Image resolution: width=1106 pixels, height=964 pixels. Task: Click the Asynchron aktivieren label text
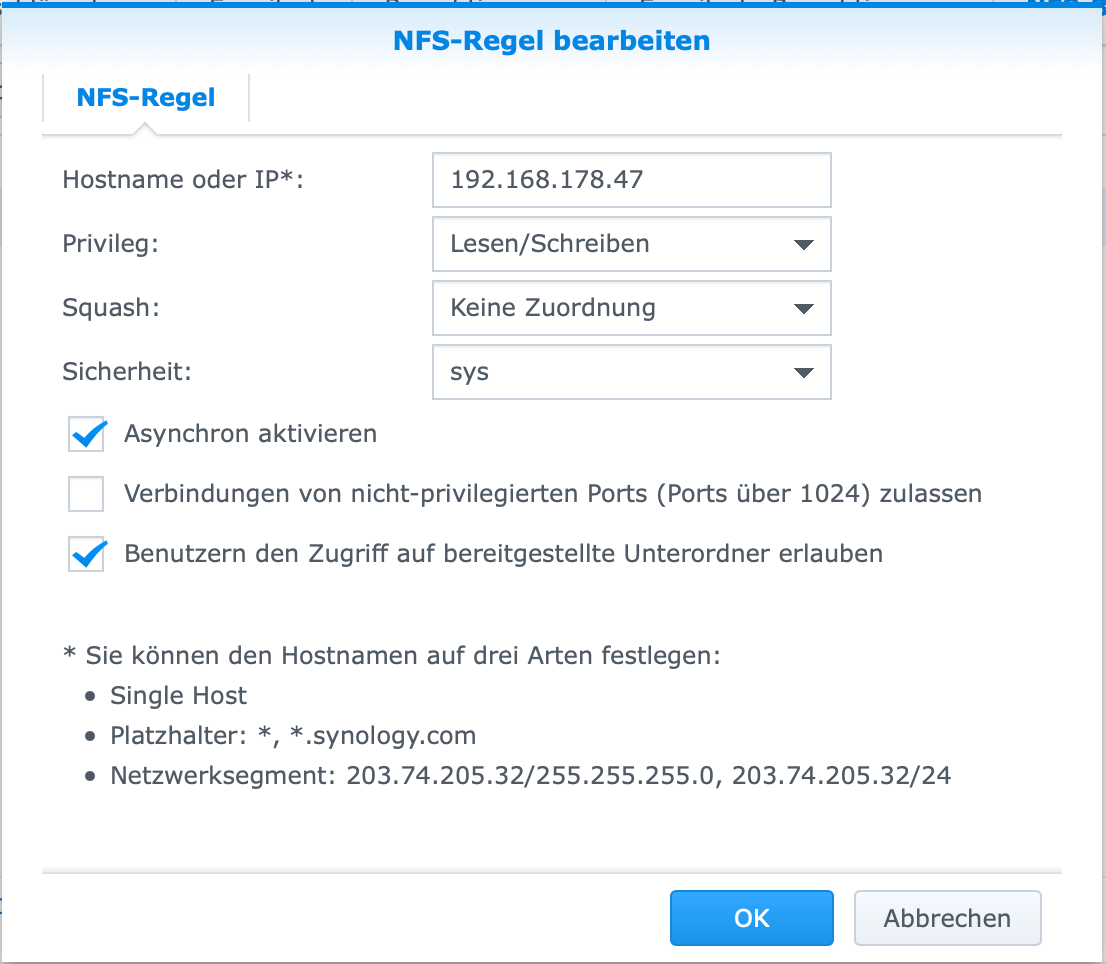[250, 434]
